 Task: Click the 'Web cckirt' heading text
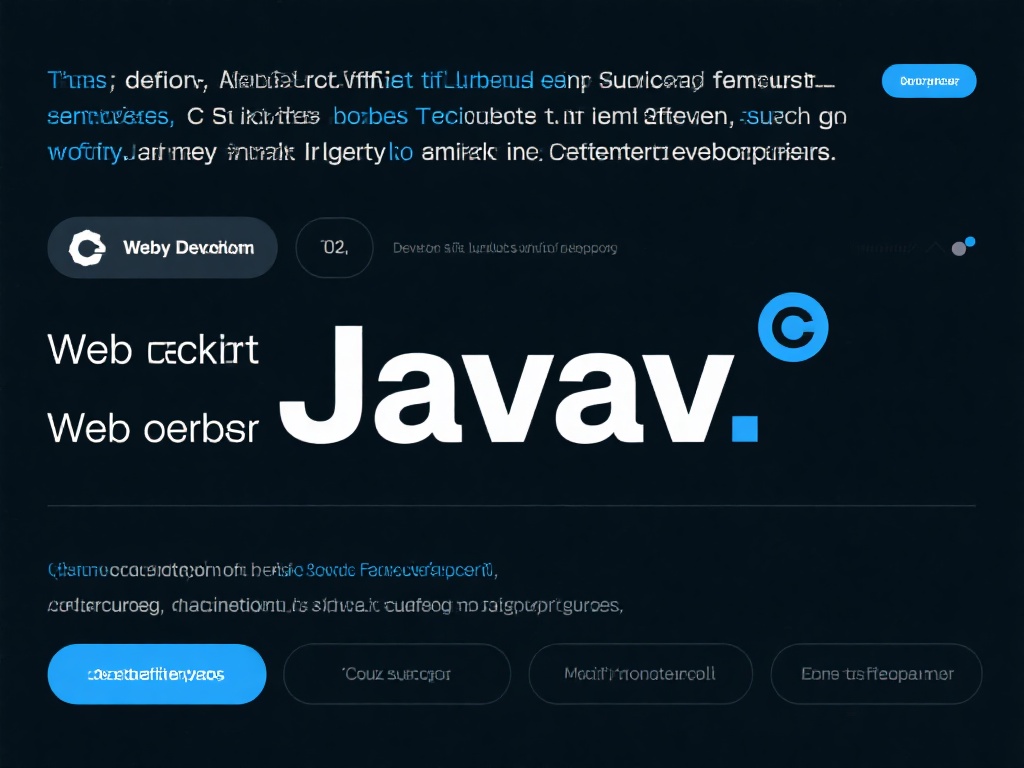tap(153, 350)
